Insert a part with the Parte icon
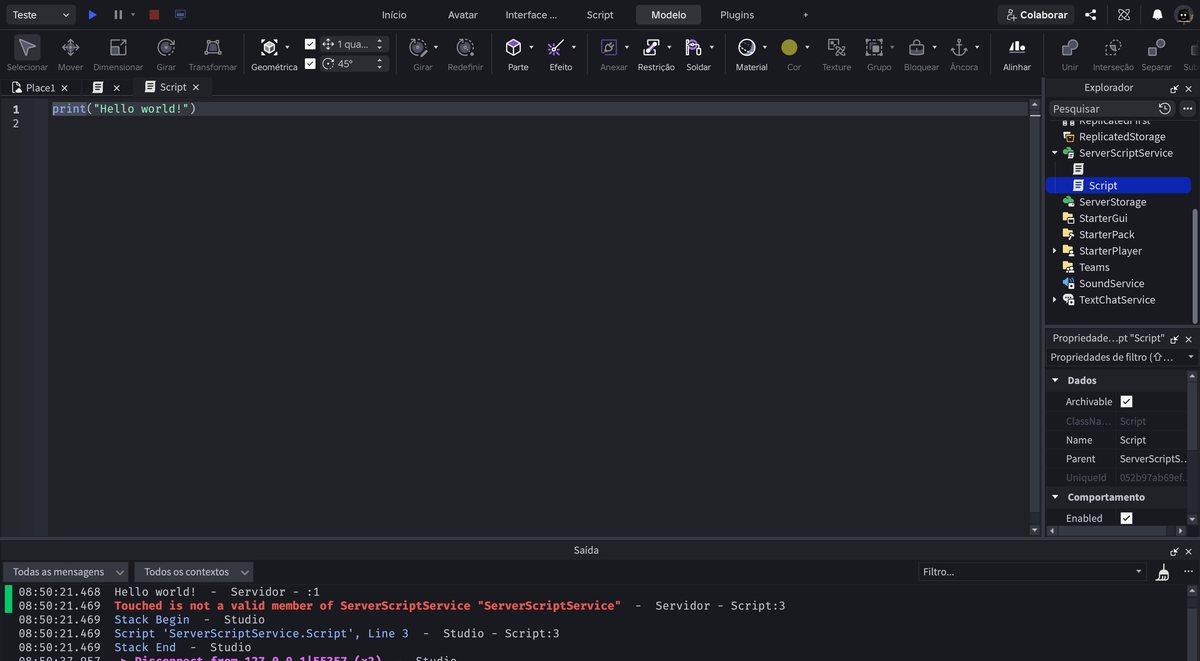This screenshot has height=661, width=1200. coord(513,47)
